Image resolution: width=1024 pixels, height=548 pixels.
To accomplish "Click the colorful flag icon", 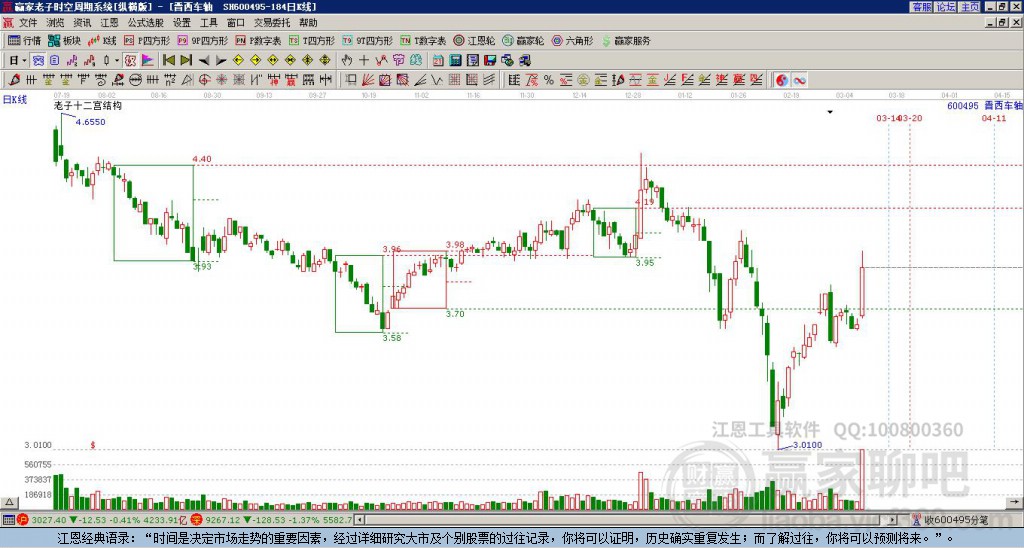I will pos(148,61).
